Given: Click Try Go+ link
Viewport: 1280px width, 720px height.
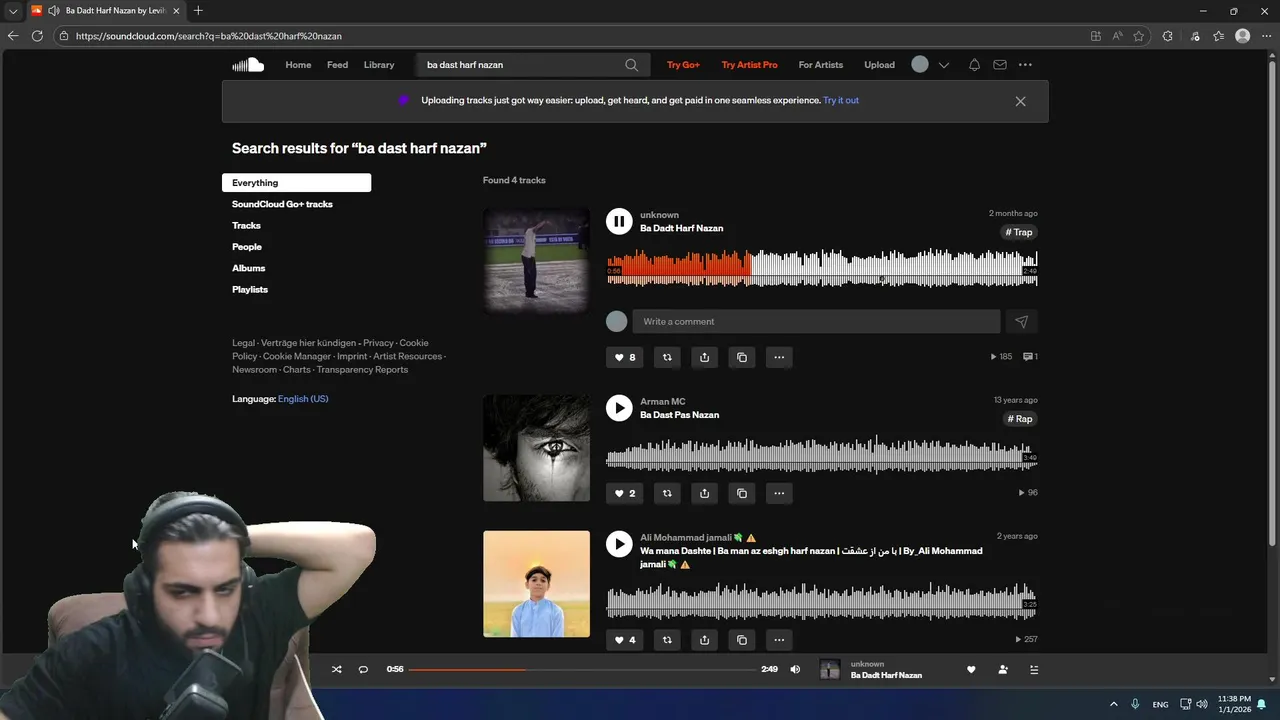Looking at the screenshot, I should (683, 65).
